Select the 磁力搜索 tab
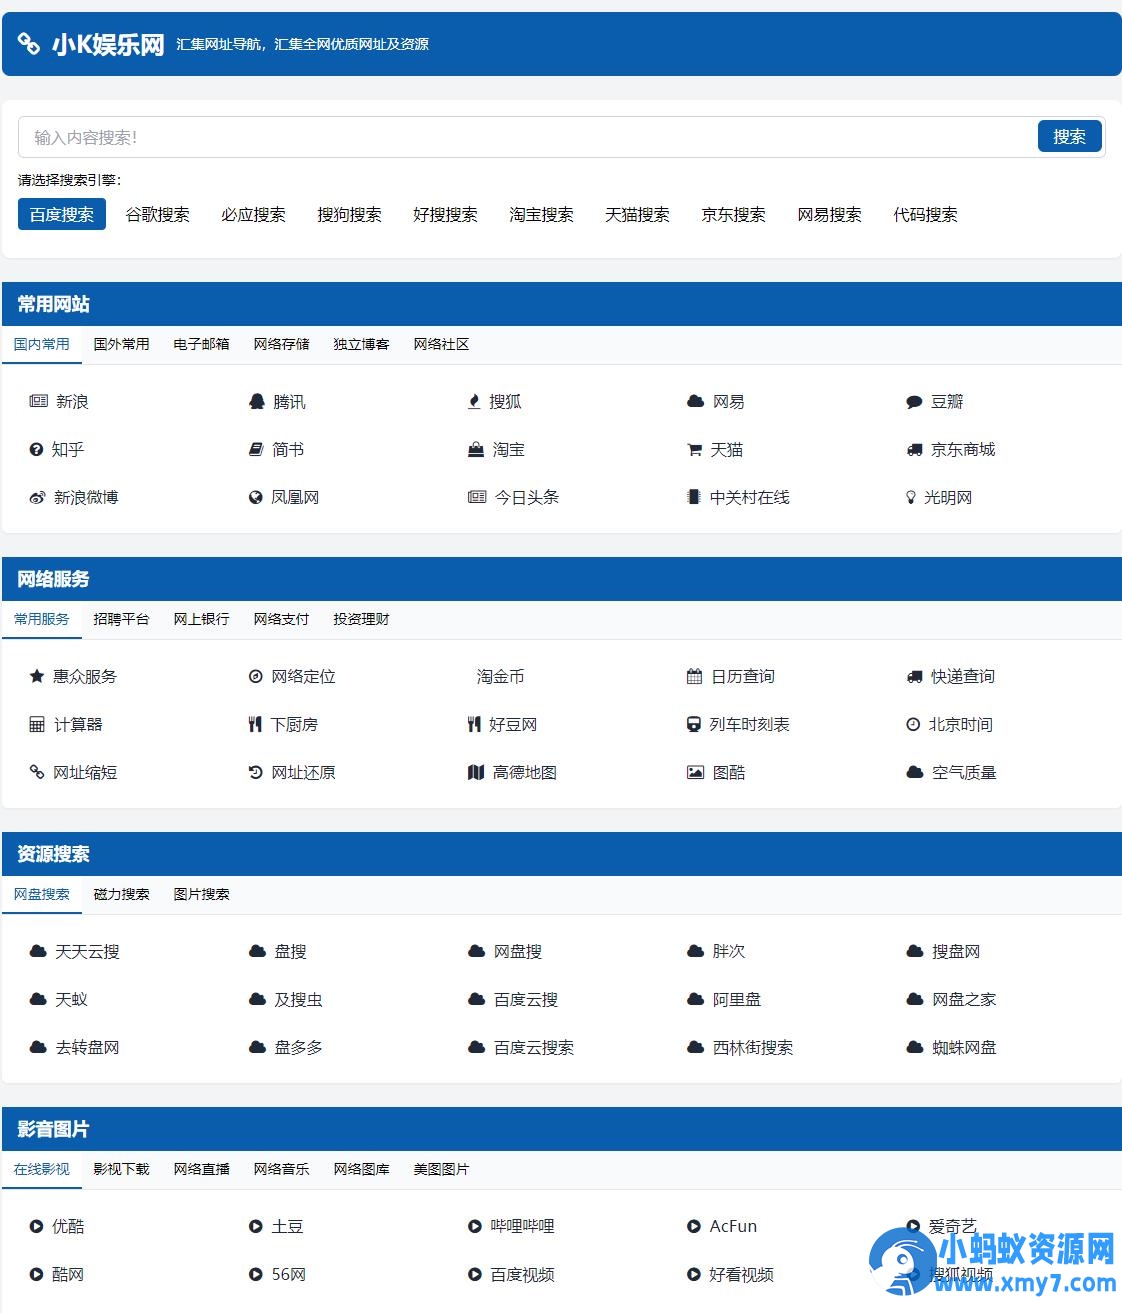This screenshot has width=1122, height=1313. coord(121,894)
